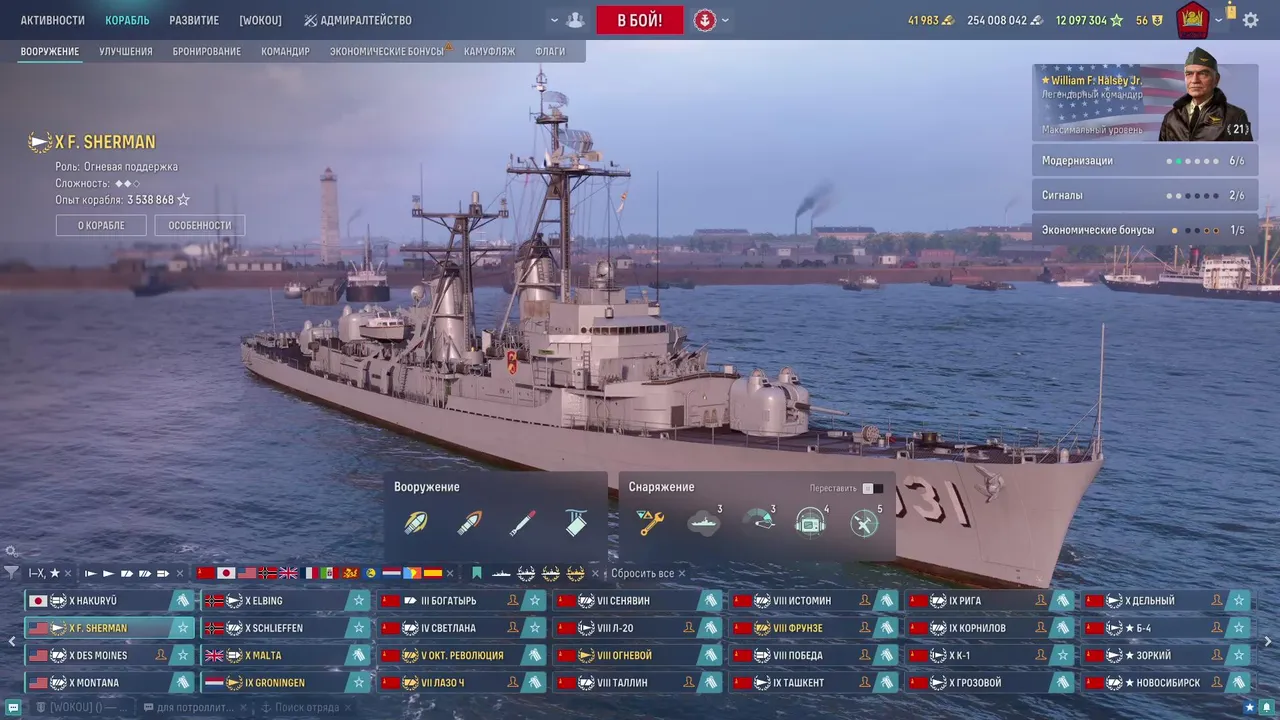Screen dimensions: 1280x720
Task: Click 'Сбросить все' to reset filters
Action: pyautogui.click(x=642, y=573)
